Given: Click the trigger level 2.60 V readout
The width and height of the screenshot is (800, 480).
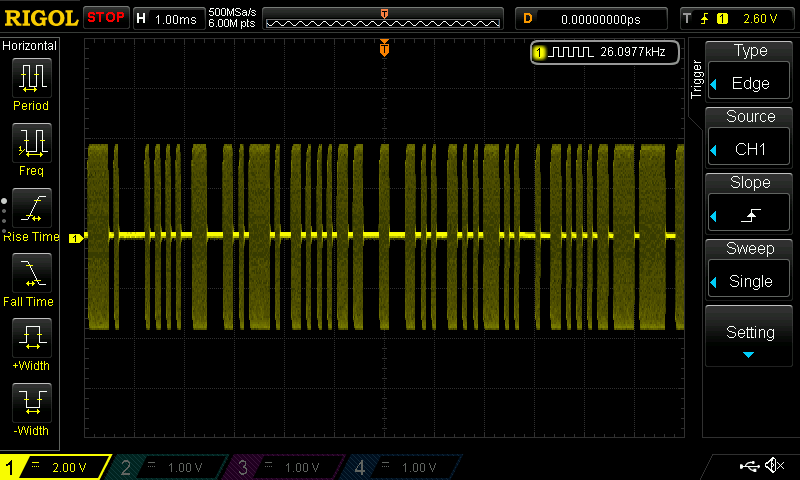Looking at the screenshot, I should [760, 19].
